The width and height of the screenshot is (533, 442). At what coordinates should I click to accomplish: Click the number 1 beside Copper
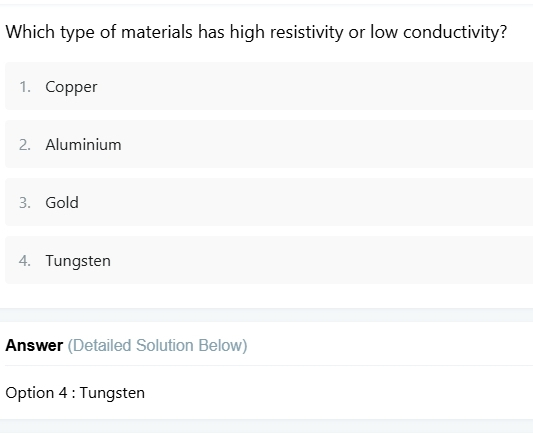[25, 87]
